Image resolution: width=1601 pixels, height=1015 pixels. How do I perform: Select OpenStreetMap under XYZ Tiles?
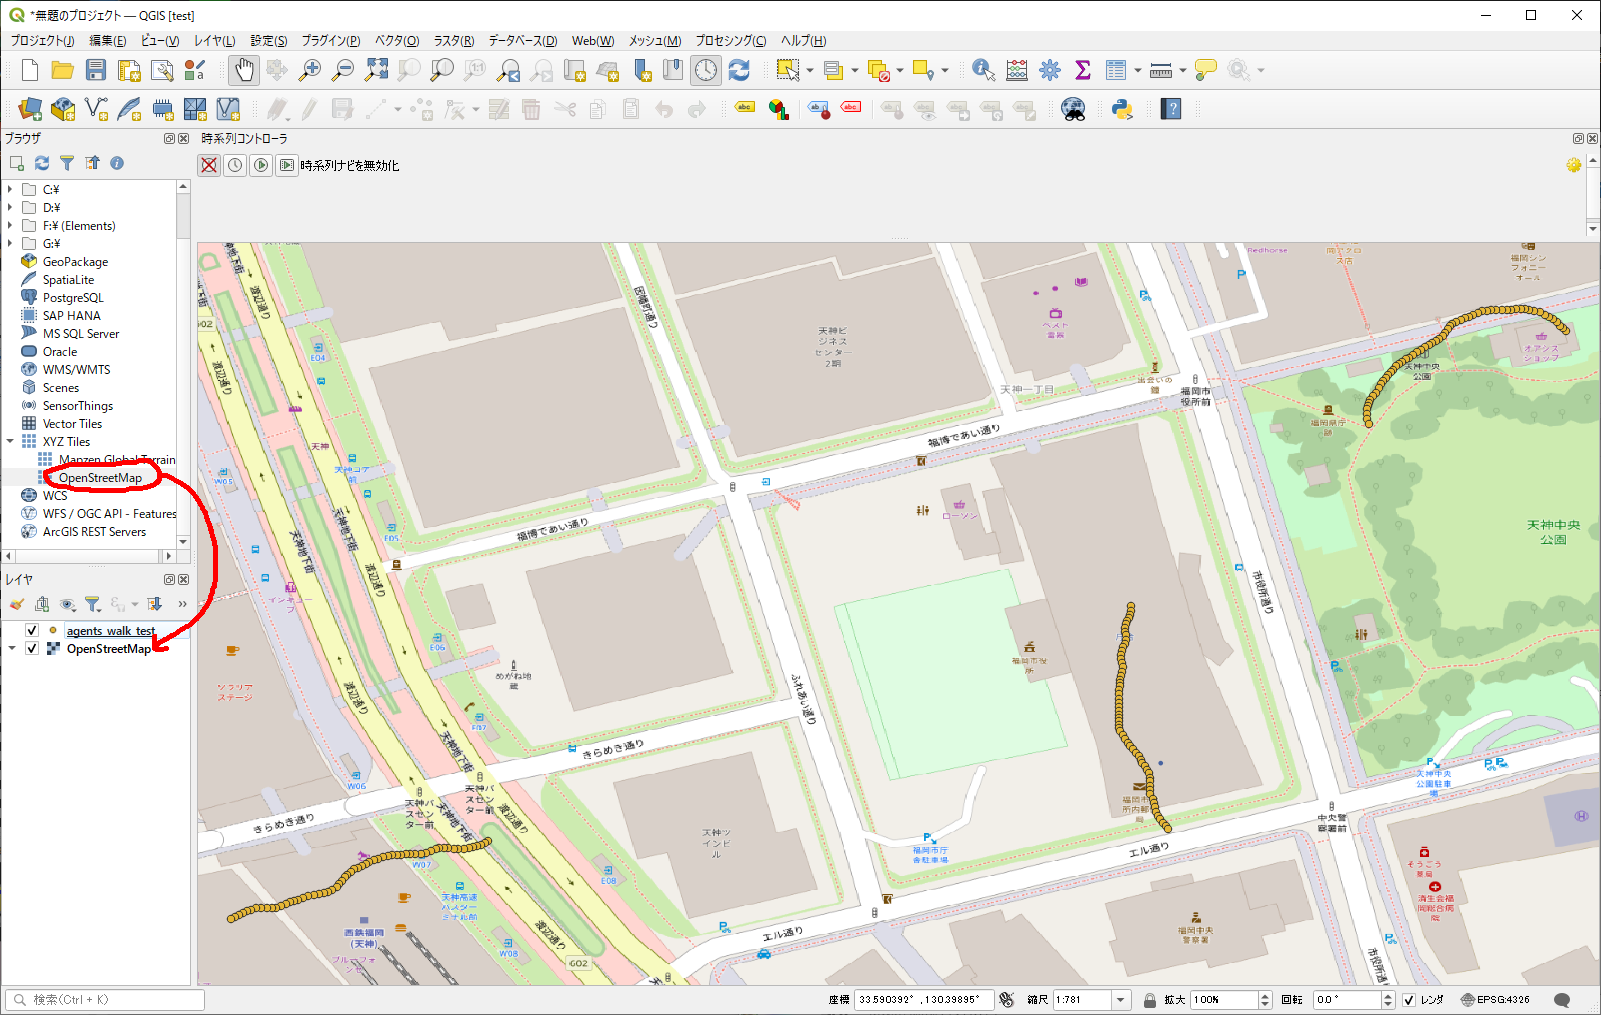[100, 478]
